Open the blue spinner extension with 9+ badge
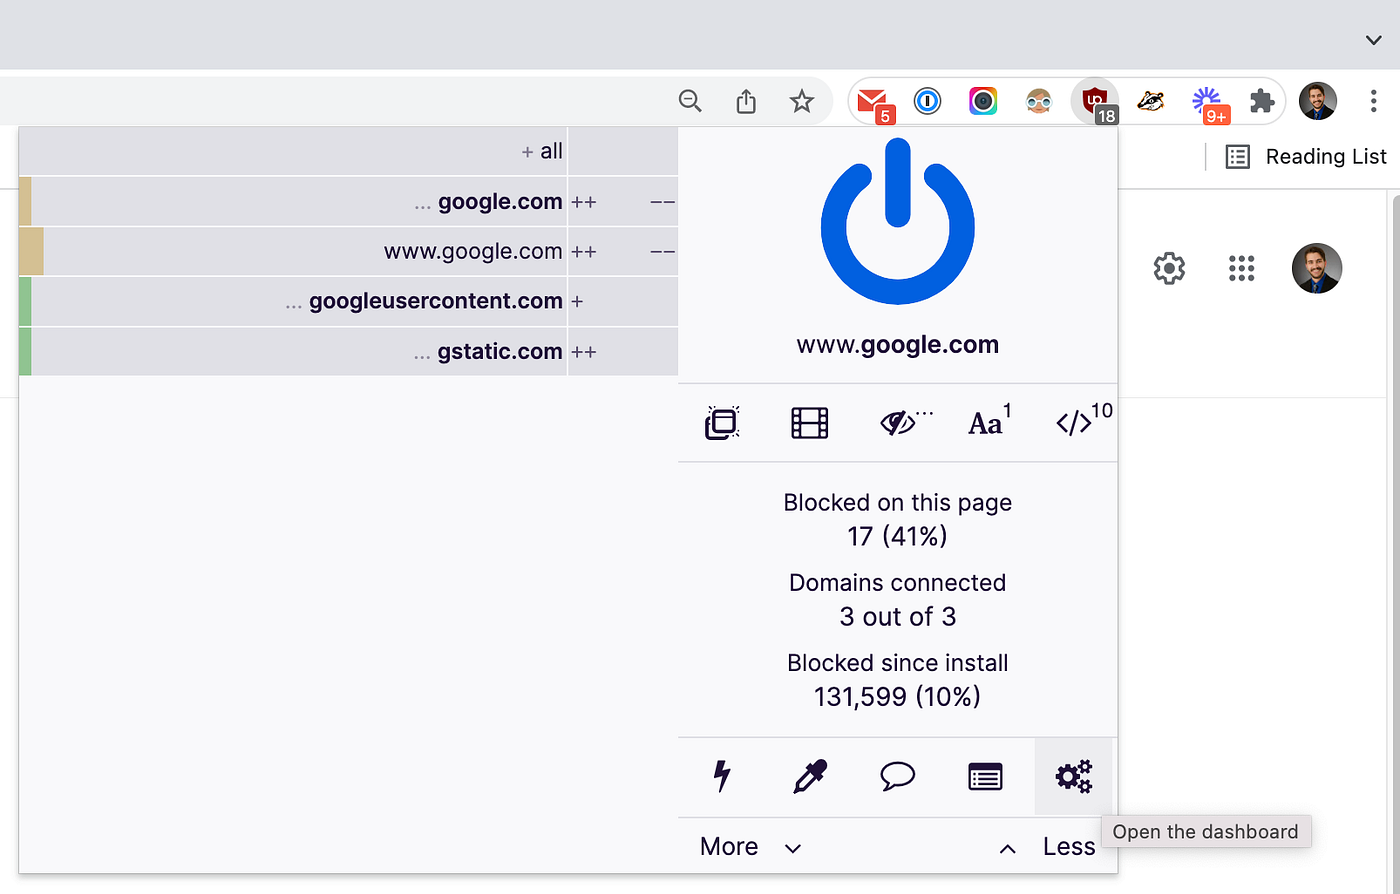The height and width of the screenshot is (894, 1400). [1208, 102]
